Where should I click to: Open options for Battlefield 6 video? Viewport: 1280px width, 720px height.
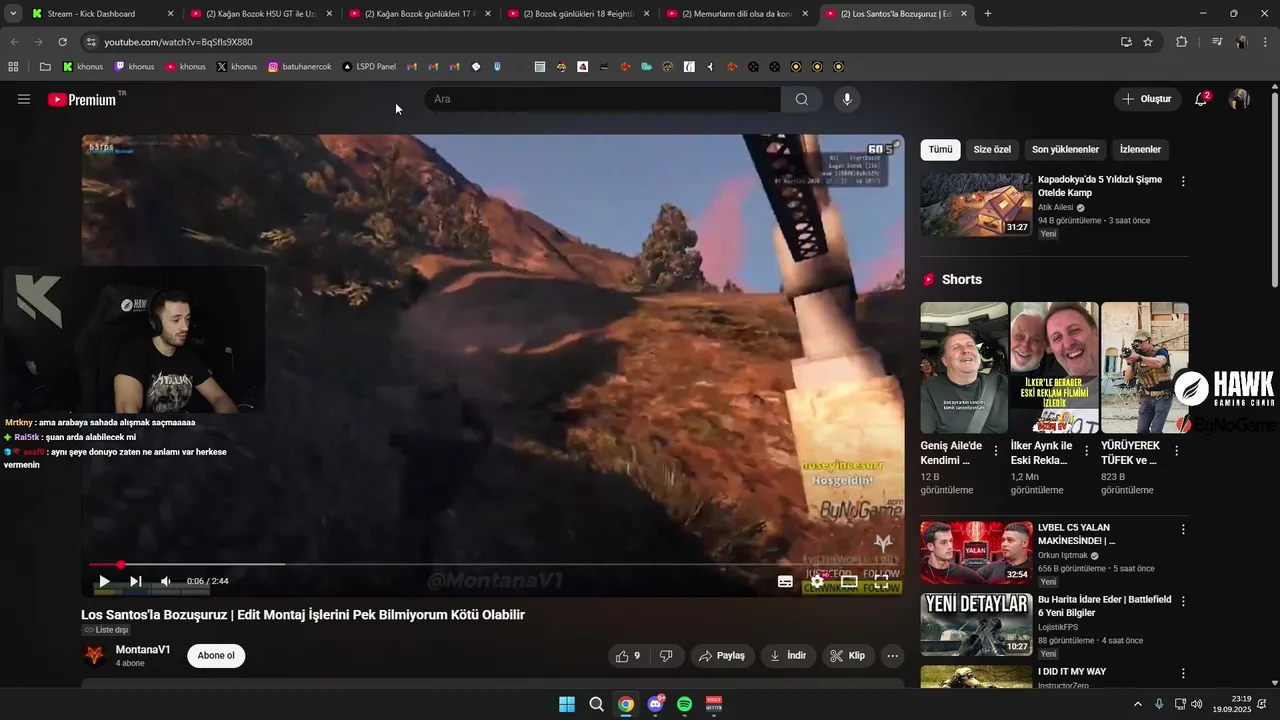point(1183,601)
